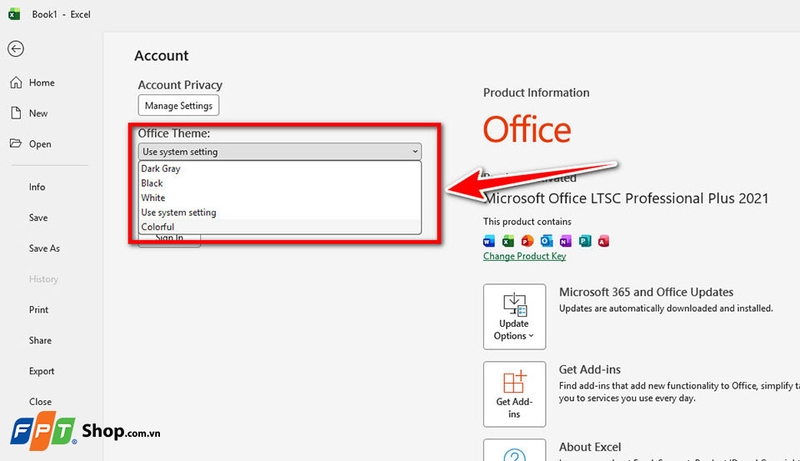The height and width of the screenshot is (461, 800).
Task: Select White theme option
Action: 280,198
